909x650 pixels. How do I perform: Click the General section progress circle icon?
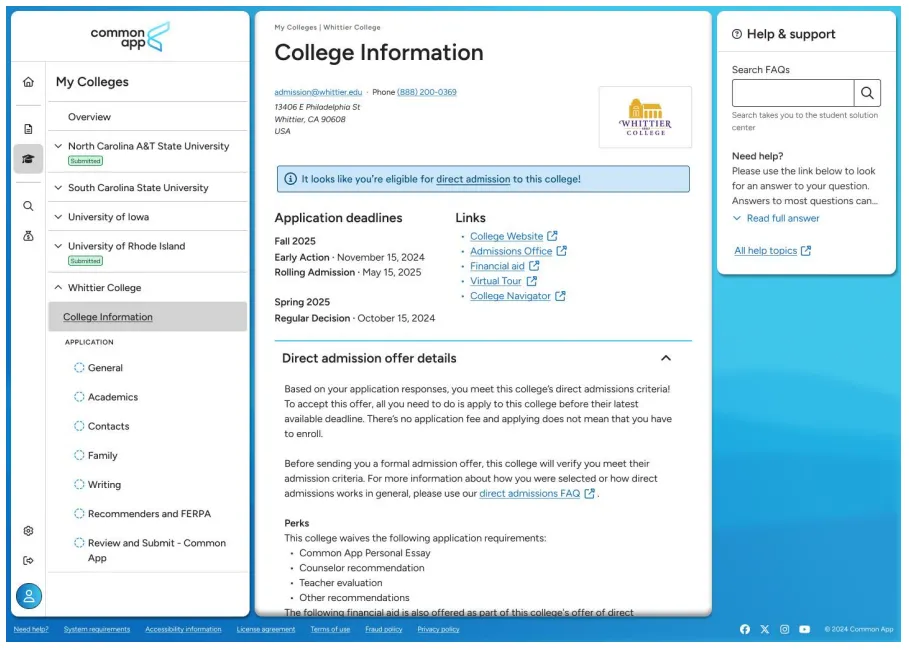pos(79,368)
